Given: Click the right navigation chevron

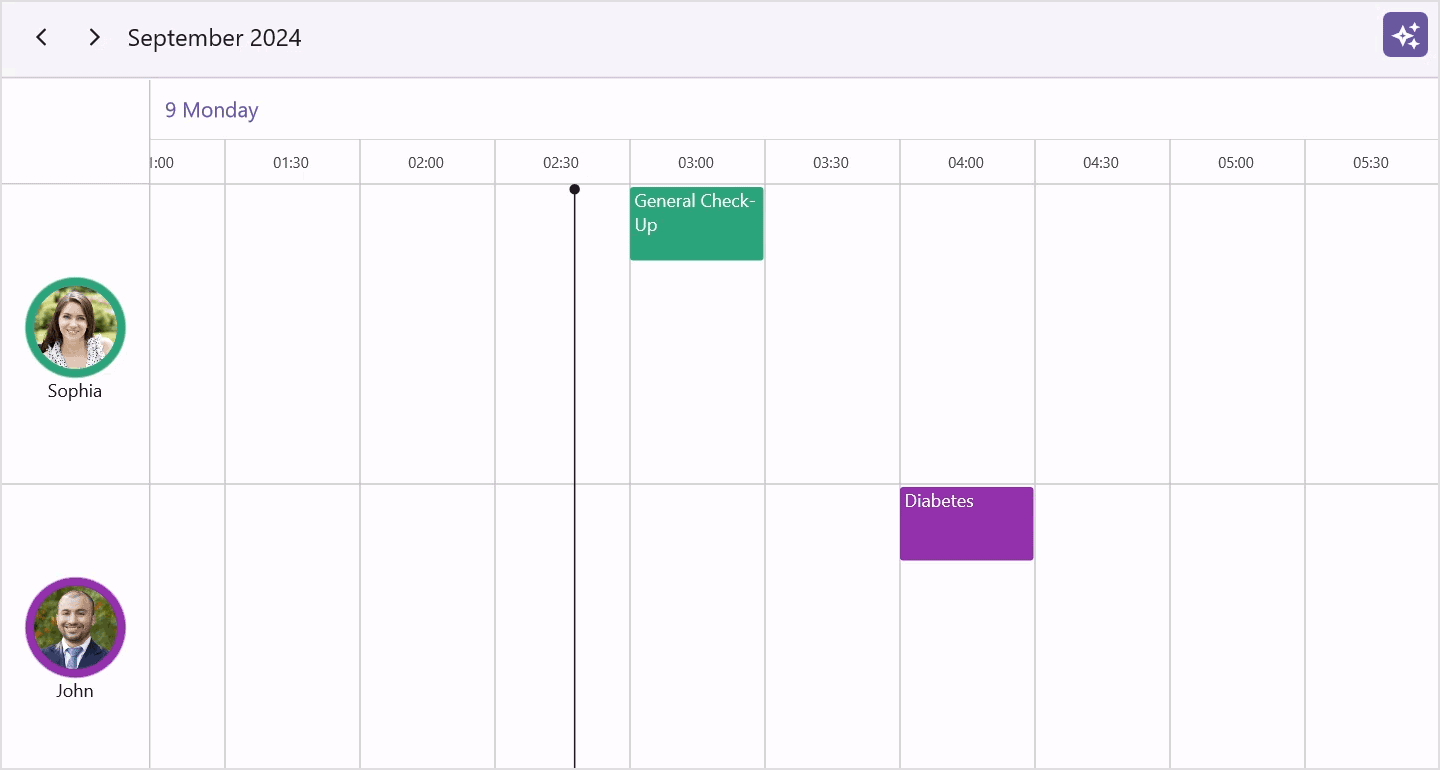Looking at the screenshot, I should pos(94,36).
